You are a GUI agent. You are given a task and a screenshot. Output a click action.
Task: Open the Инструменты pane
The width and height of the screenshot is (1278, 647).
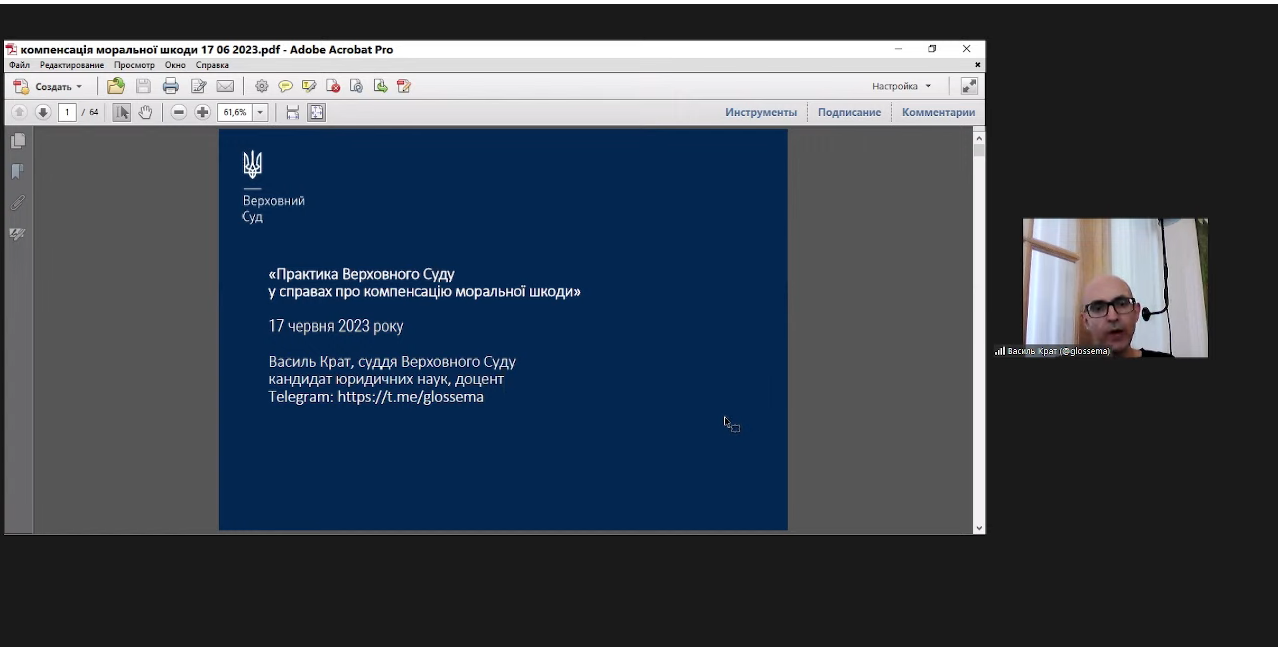coord(761,112)
